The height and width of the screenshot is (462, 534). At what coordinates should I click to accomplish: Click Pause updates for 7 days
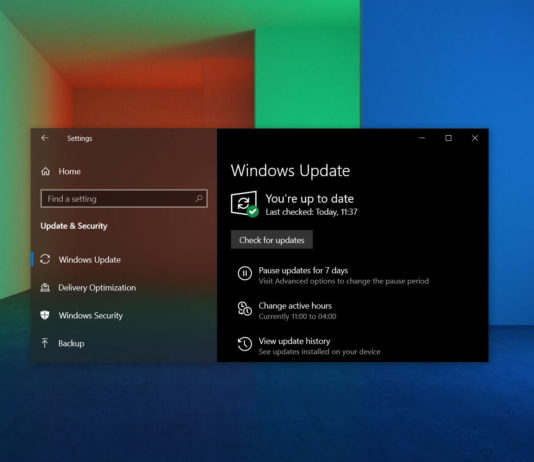[x=303, y=270]
